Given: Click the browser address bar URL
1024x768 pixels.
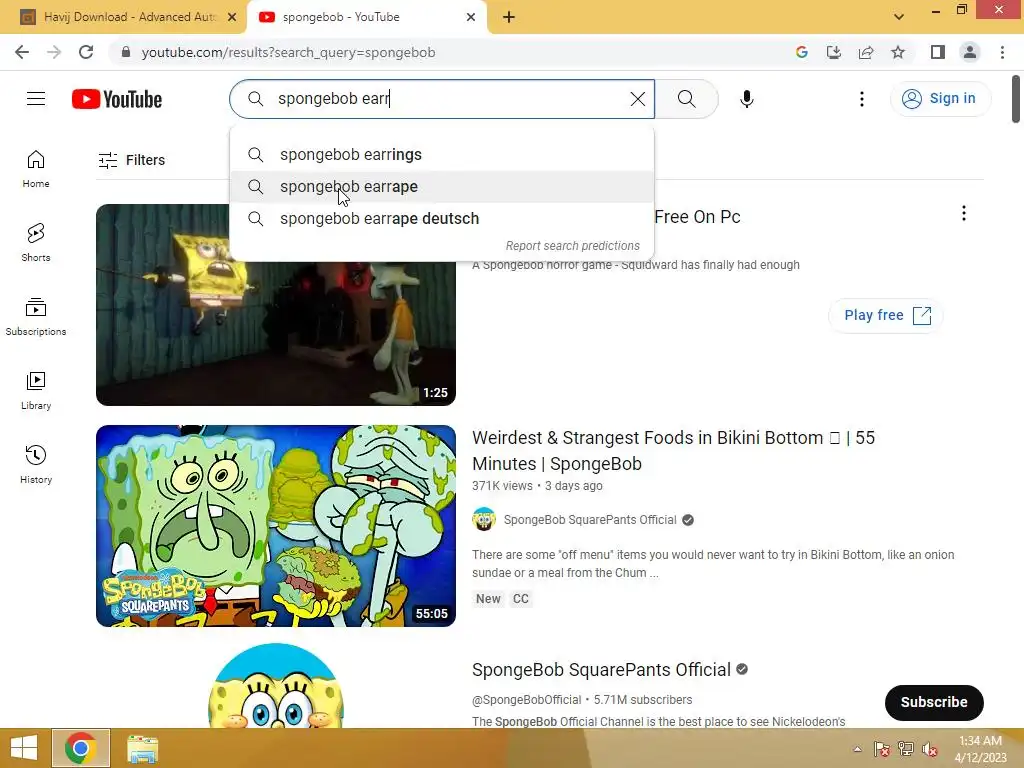Looking at the screenshot, I should click(288, 52).
